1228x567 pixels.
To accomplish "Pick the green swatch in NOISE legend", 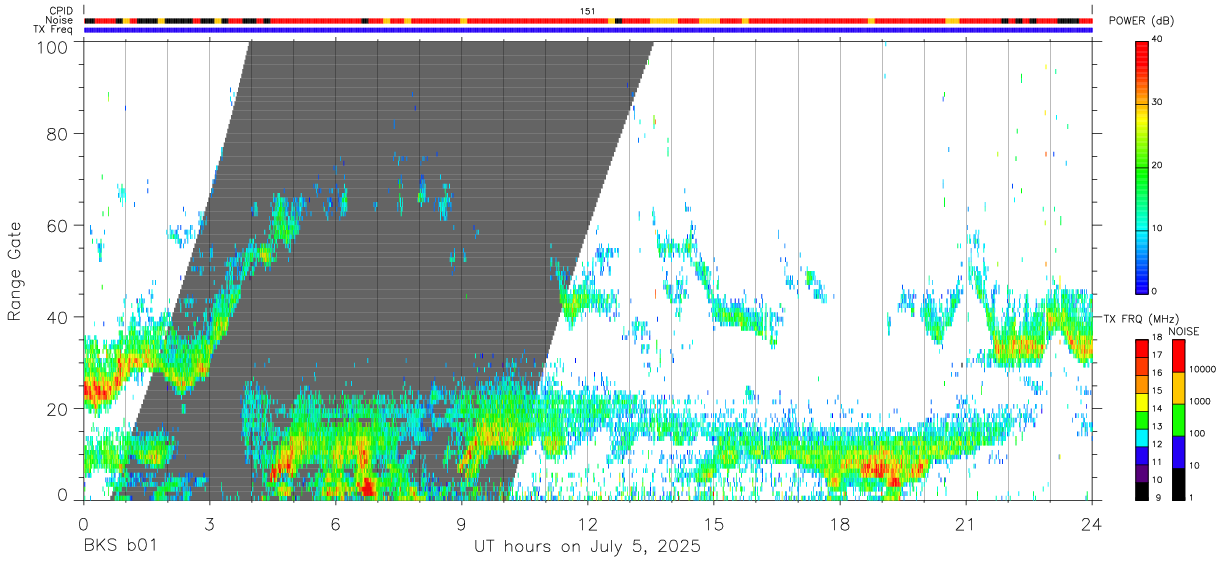I will point(1179,419).
